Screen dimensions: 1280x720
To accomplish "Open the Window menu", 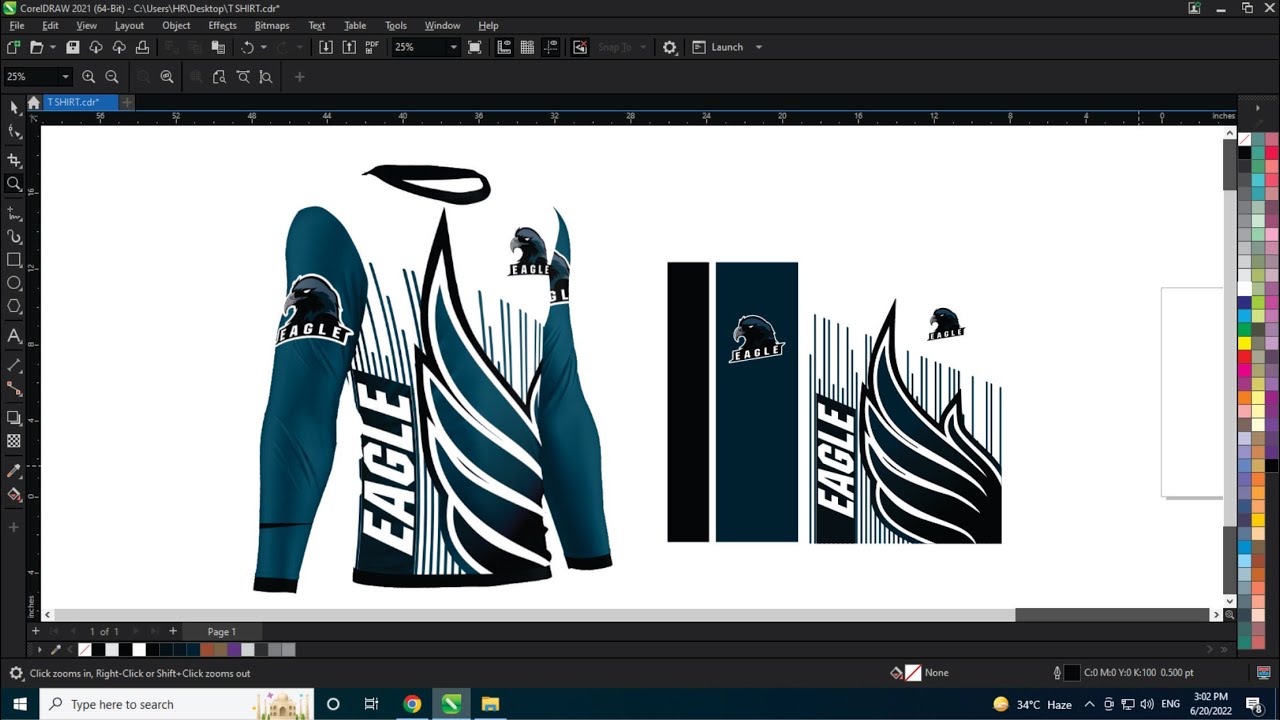I will click(442, 25).
